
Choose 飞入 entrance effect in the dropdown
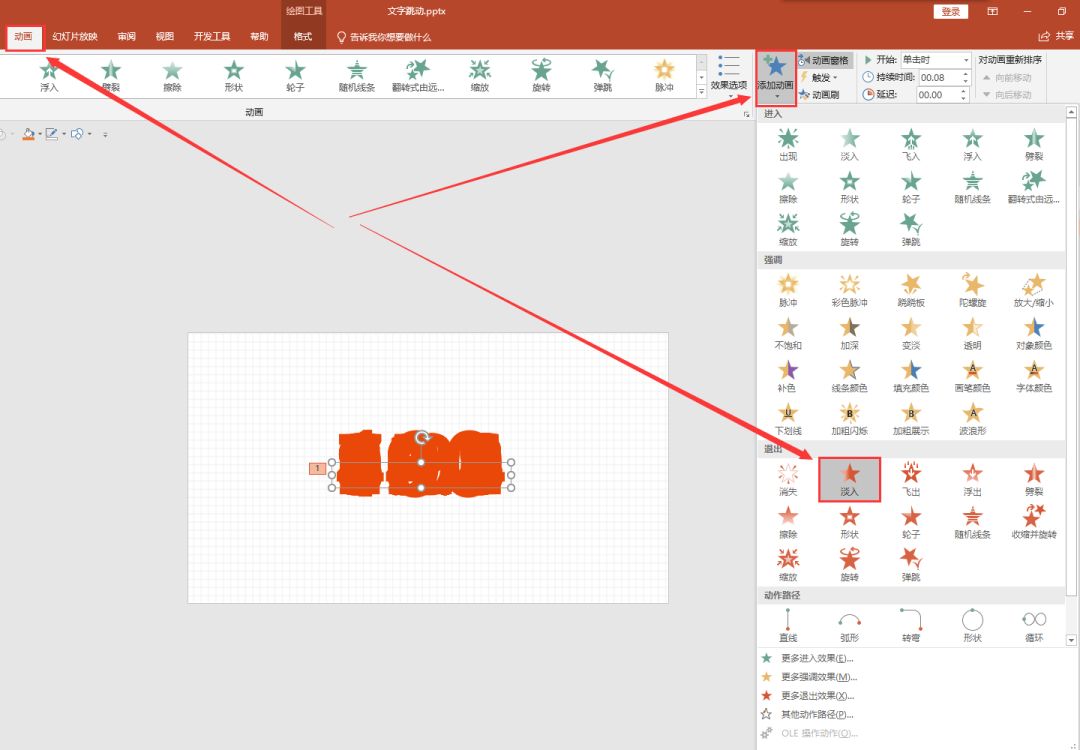[x=911, y=145]
